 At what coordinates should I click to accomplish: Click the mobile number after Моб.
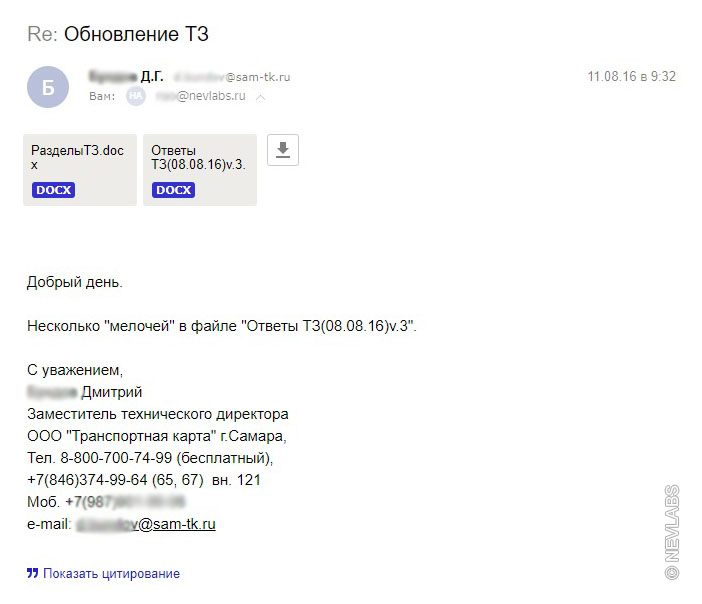click(125, 502)
